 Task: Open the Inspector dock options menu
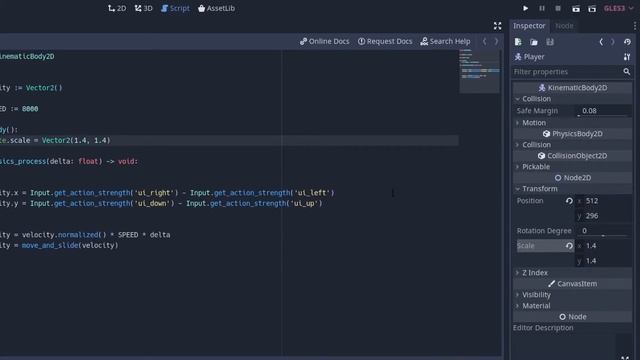635,26
